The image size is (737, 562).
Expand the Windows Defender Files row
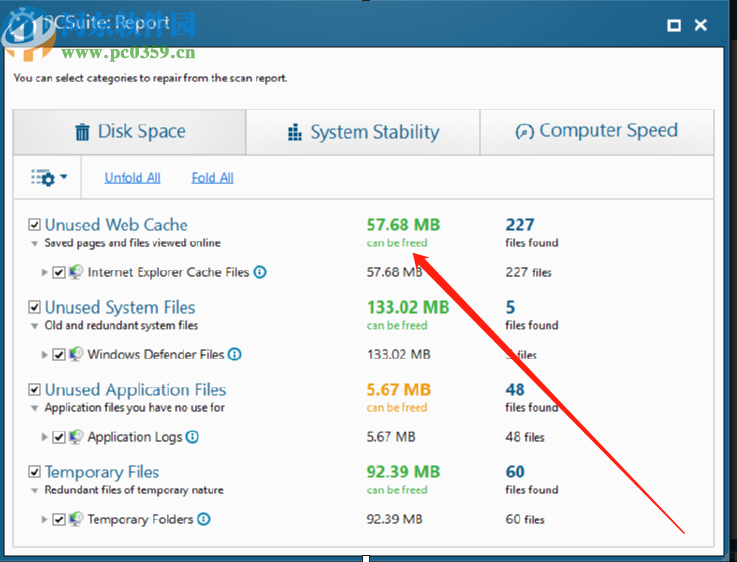[x=44, y=355]
